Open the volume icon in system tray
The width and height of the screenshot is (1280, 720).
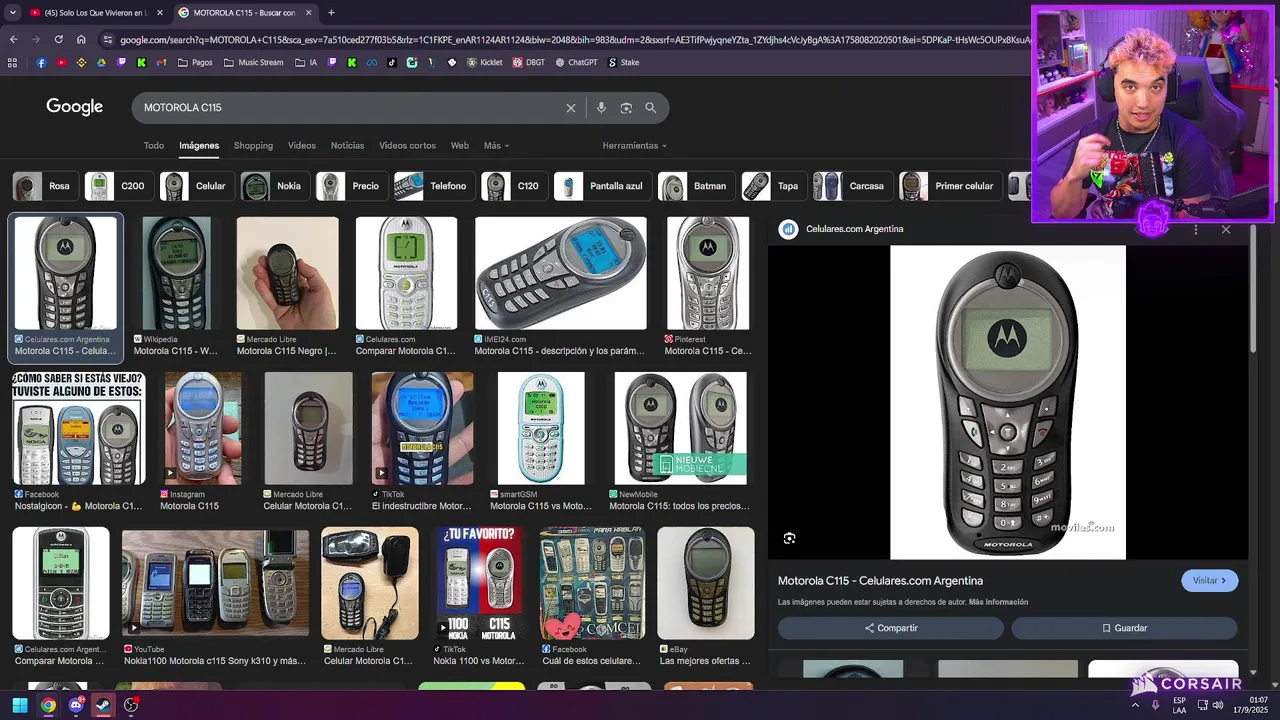(1217, 705)
